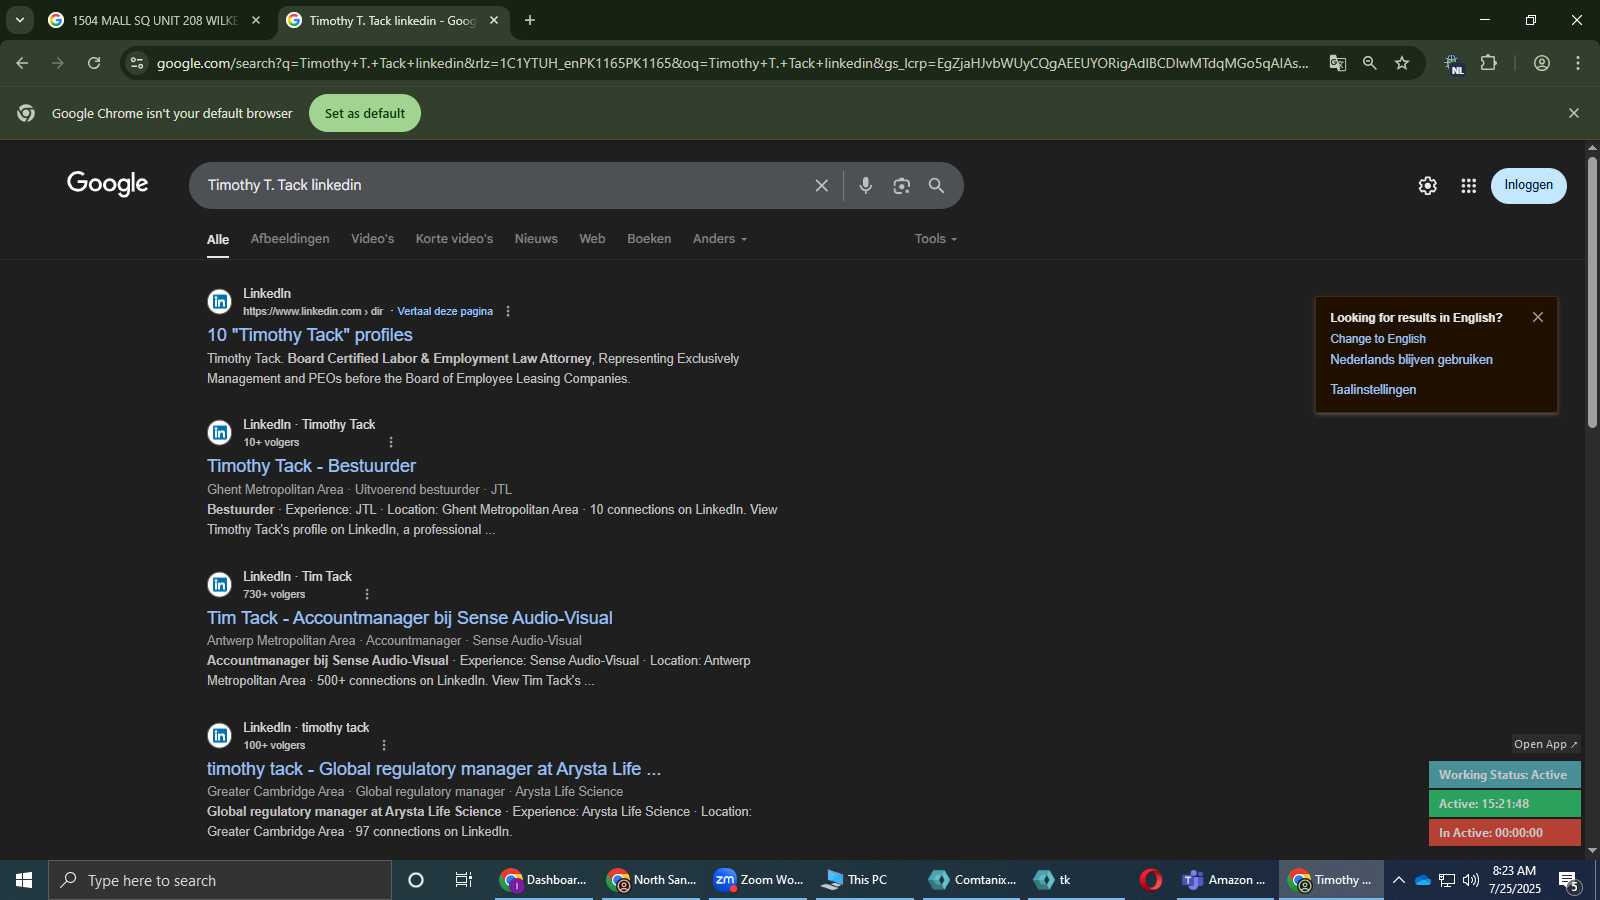Open the 10 "Timothy Tack" profiles result
The height and width of the screenshot is (900, 1600).
tap(310, 335)
